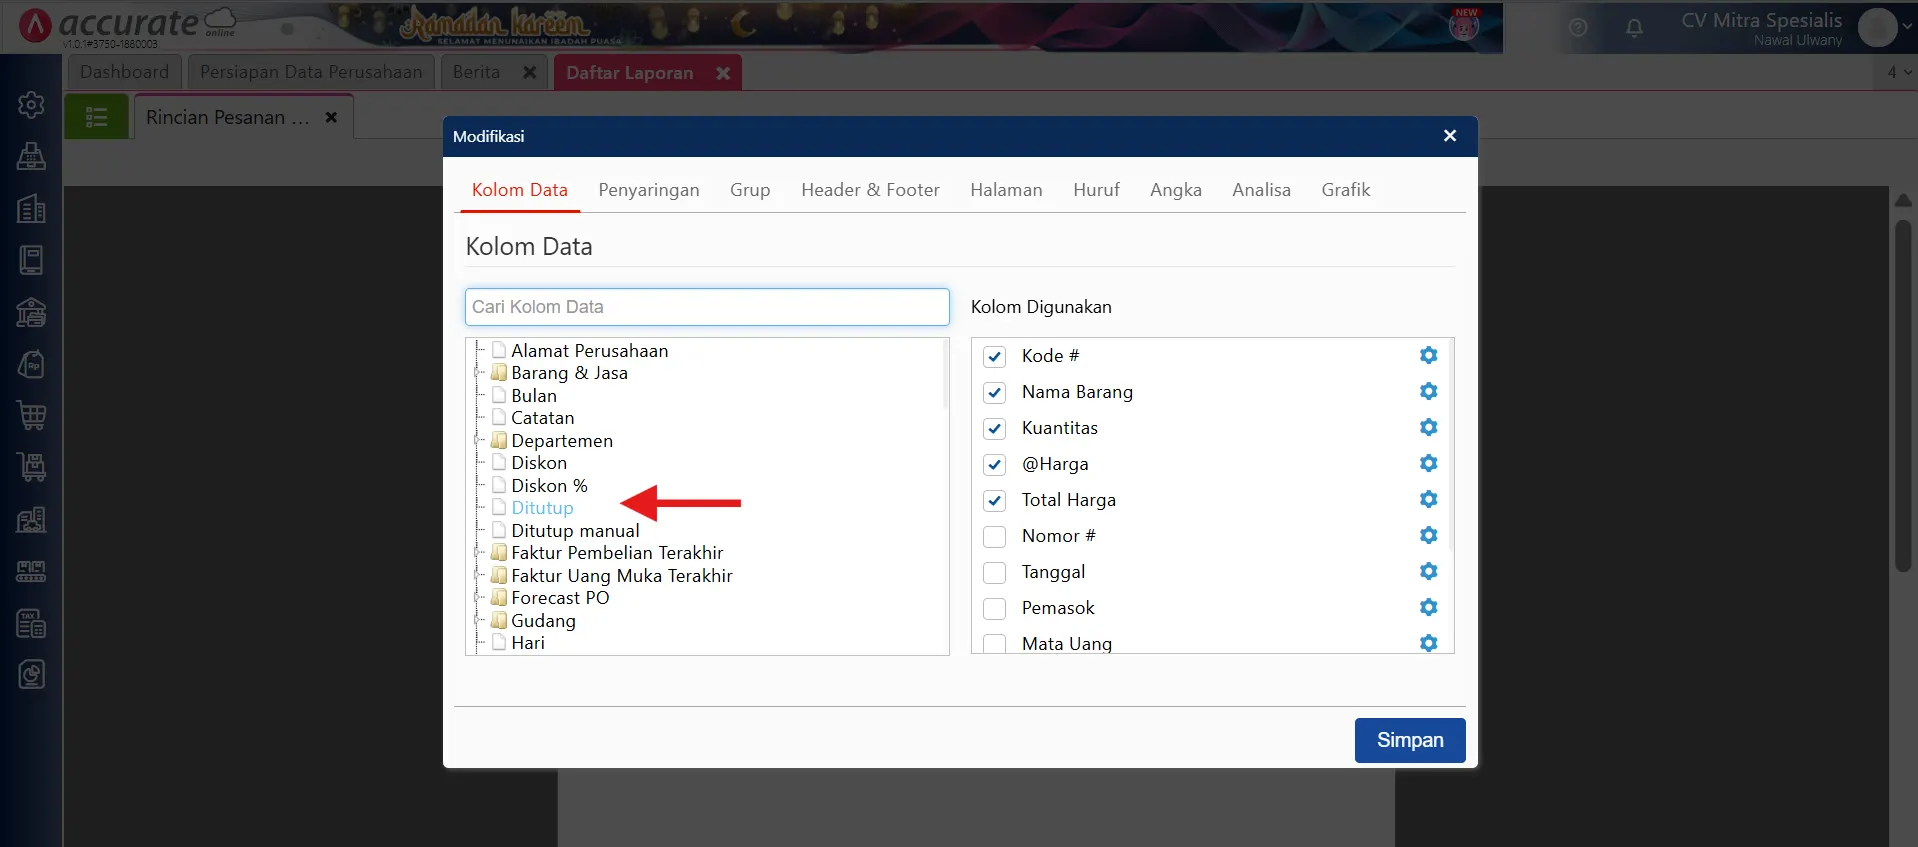
Task: Click gear icon beside Nama Barang
Action: [1428, 392]
